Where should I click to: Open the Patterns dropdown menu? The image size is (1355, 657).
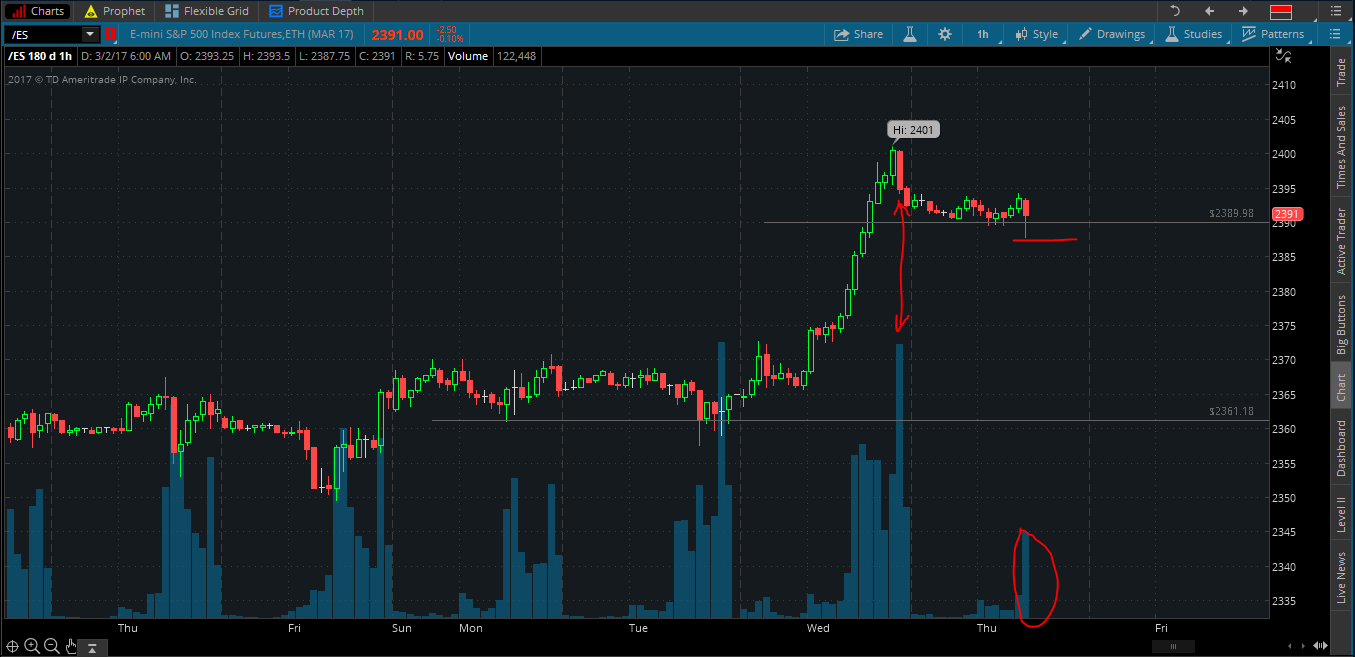1273,34
